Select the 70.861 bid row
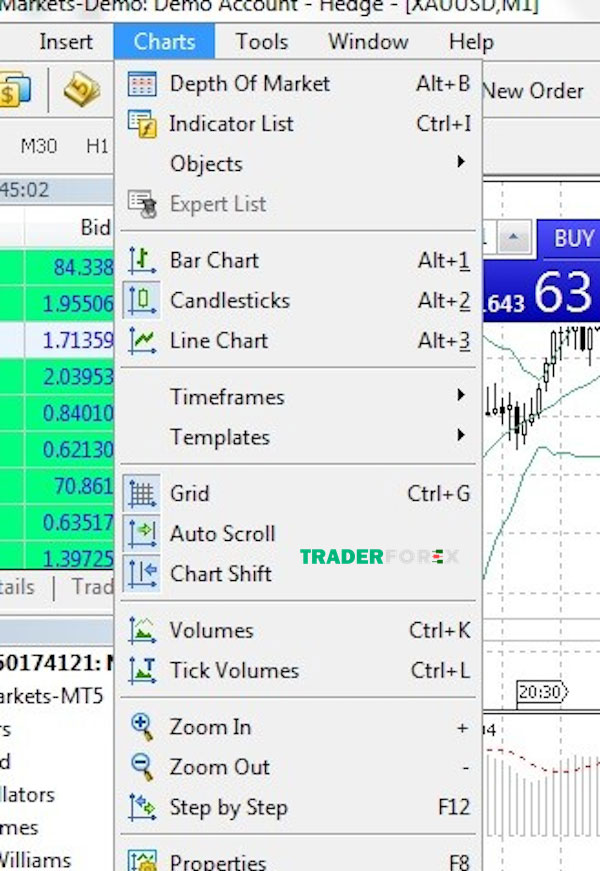This screenshot has height=871, width=600. tap(57, 486)
